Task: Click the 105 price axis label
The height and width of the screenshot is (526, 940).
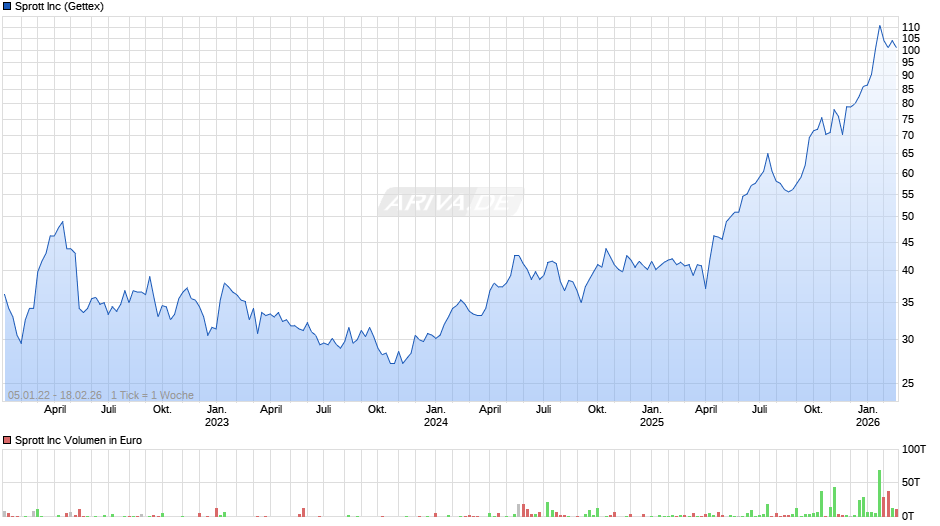Action: tap(911, 38)
